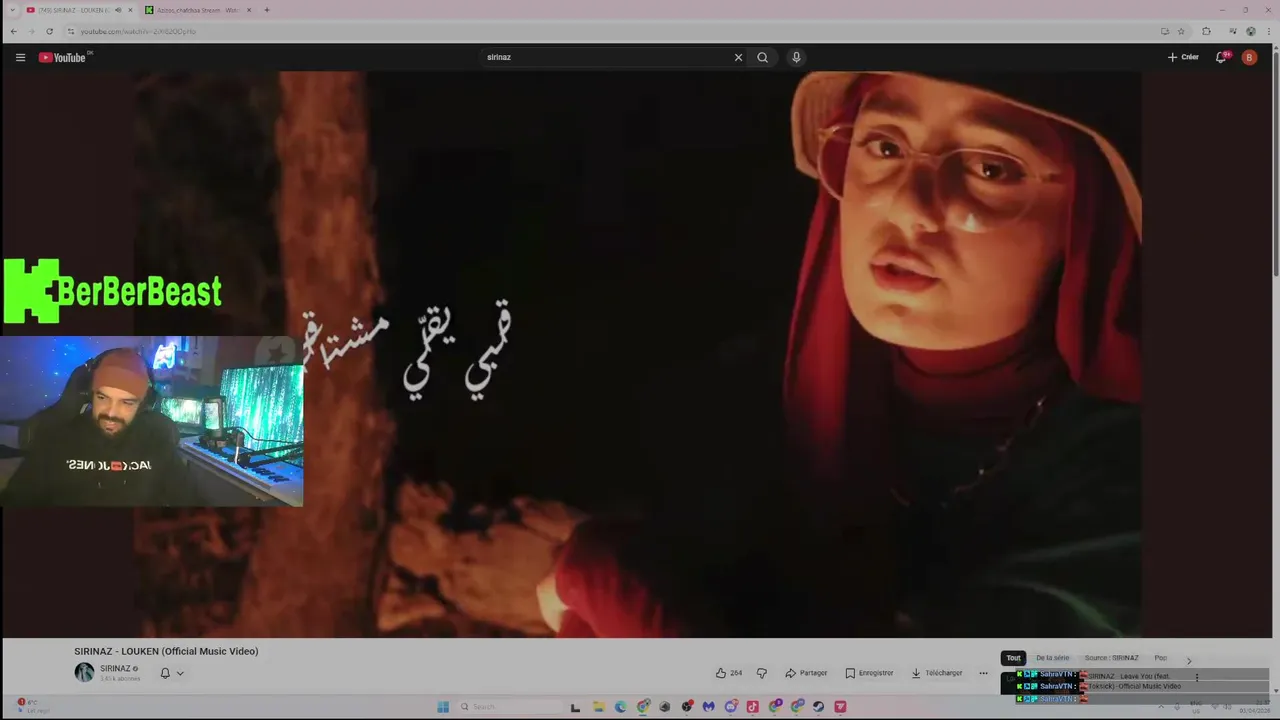
Task: Open Discord from the taskbar
Action: [730, 707]
